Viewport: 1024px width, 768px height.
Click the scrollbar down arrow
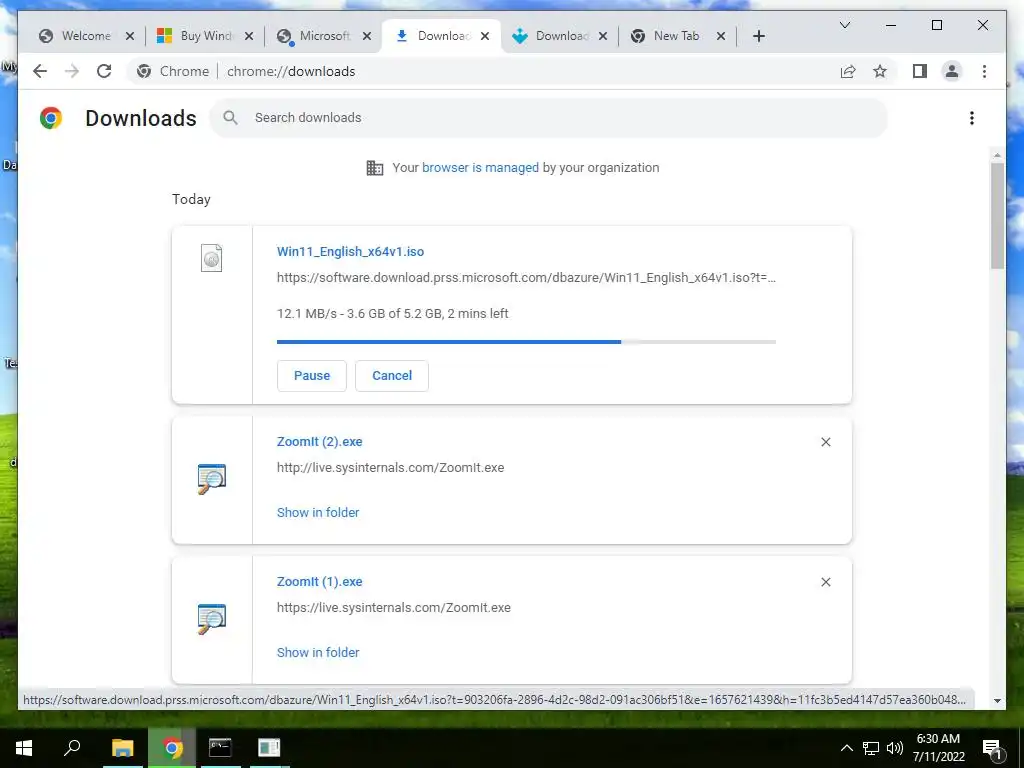(x=997, y=701)
